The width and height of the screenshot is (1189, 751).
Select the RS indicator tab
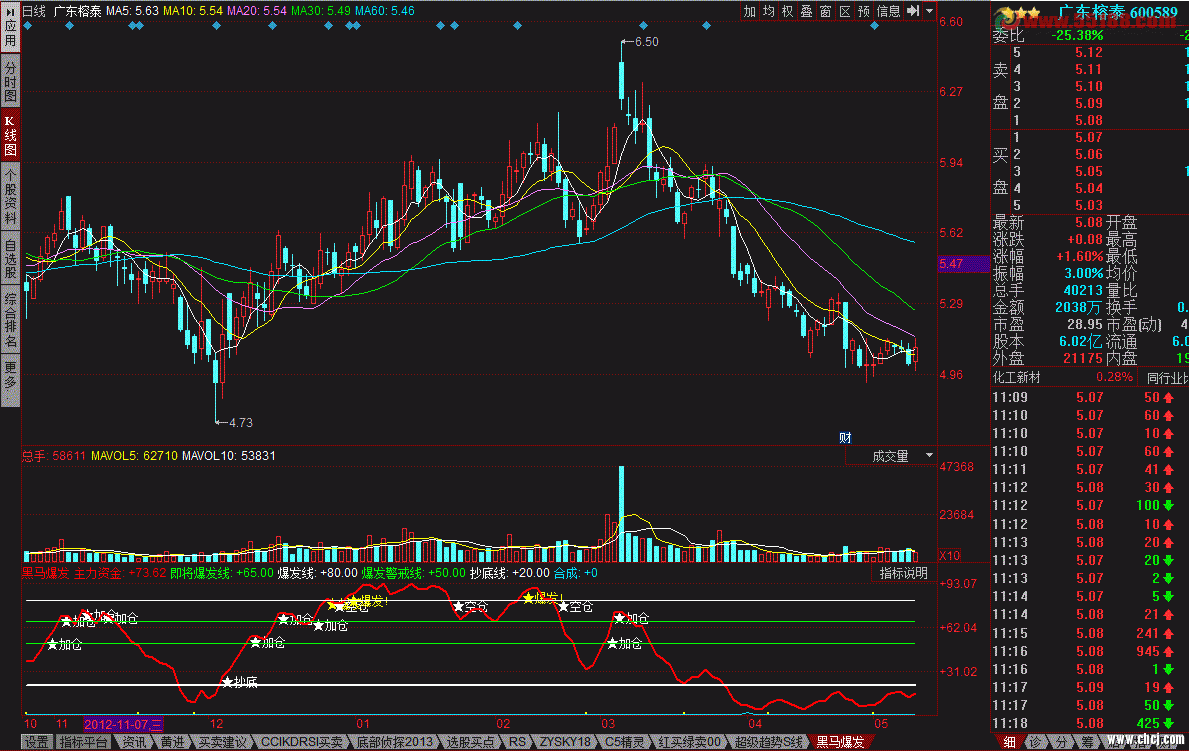517,742
